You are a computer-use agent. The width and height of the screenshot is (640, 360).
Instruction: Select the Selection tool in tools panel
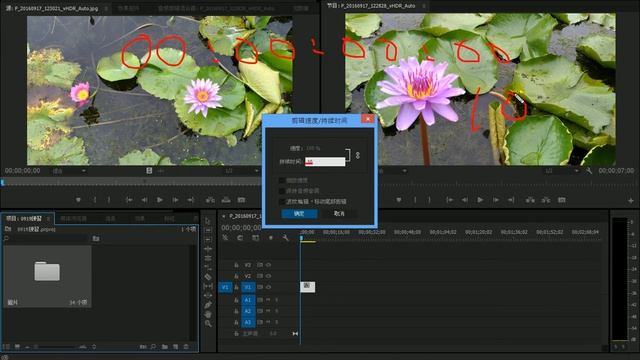click(208, 221)
